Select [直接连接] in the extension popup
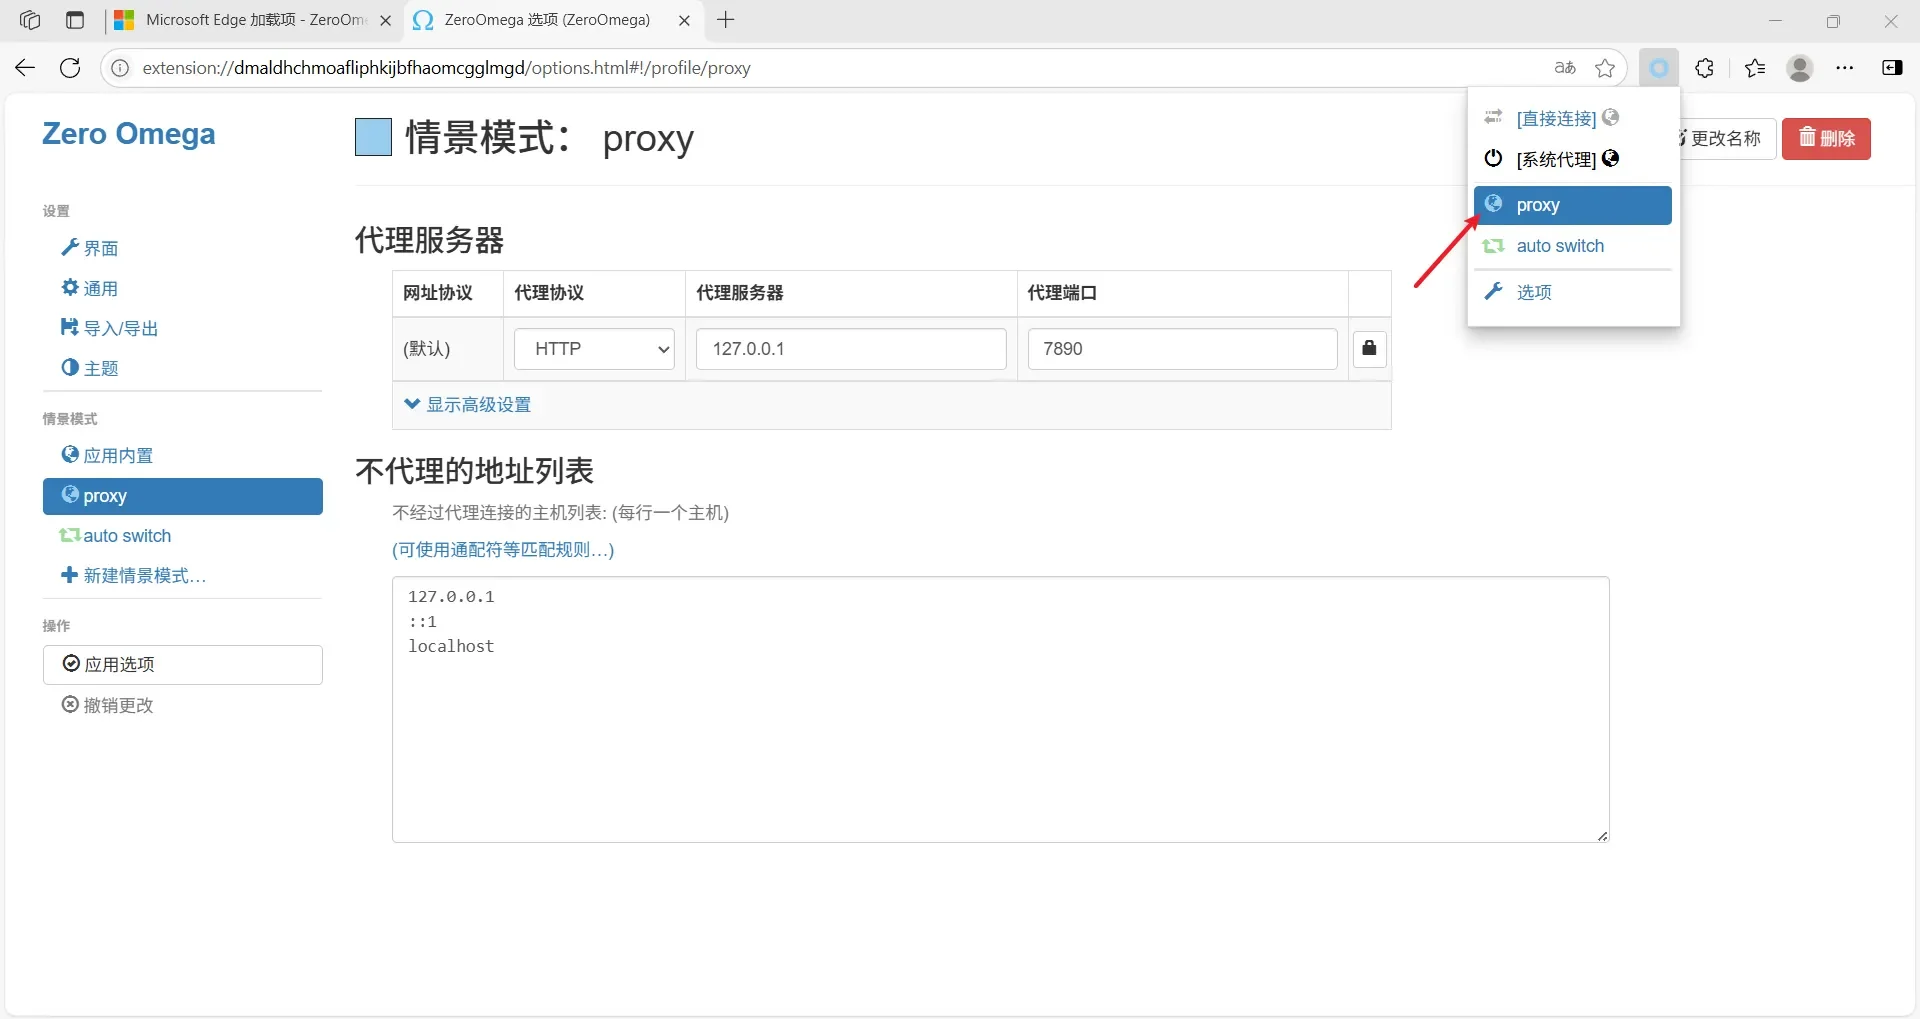The width and height of the screenshot is (1920, 1019). (1558, 117)
